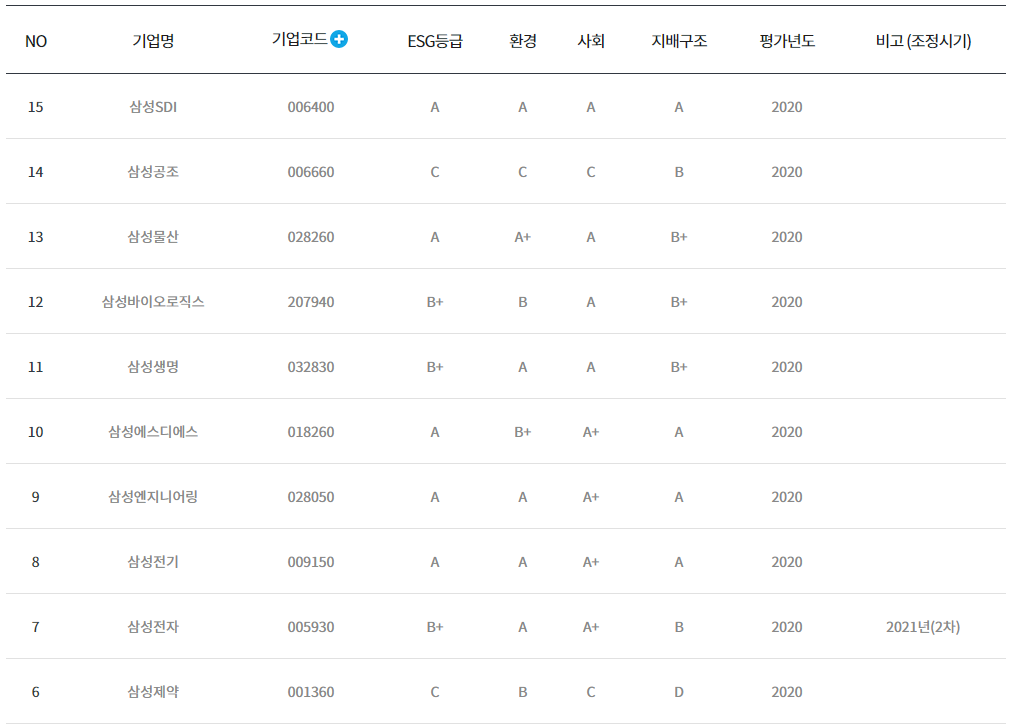The width and height of the screenshot is (1014, 727).
Task: Select company code 207940
Action: pyautogui.click(x=311, y=302)
